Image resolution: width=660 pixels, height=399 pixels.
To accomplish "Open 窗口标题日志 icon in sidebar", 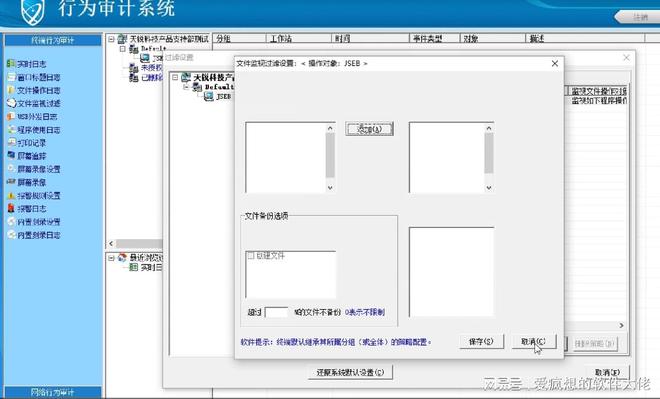I will (11, 77).
